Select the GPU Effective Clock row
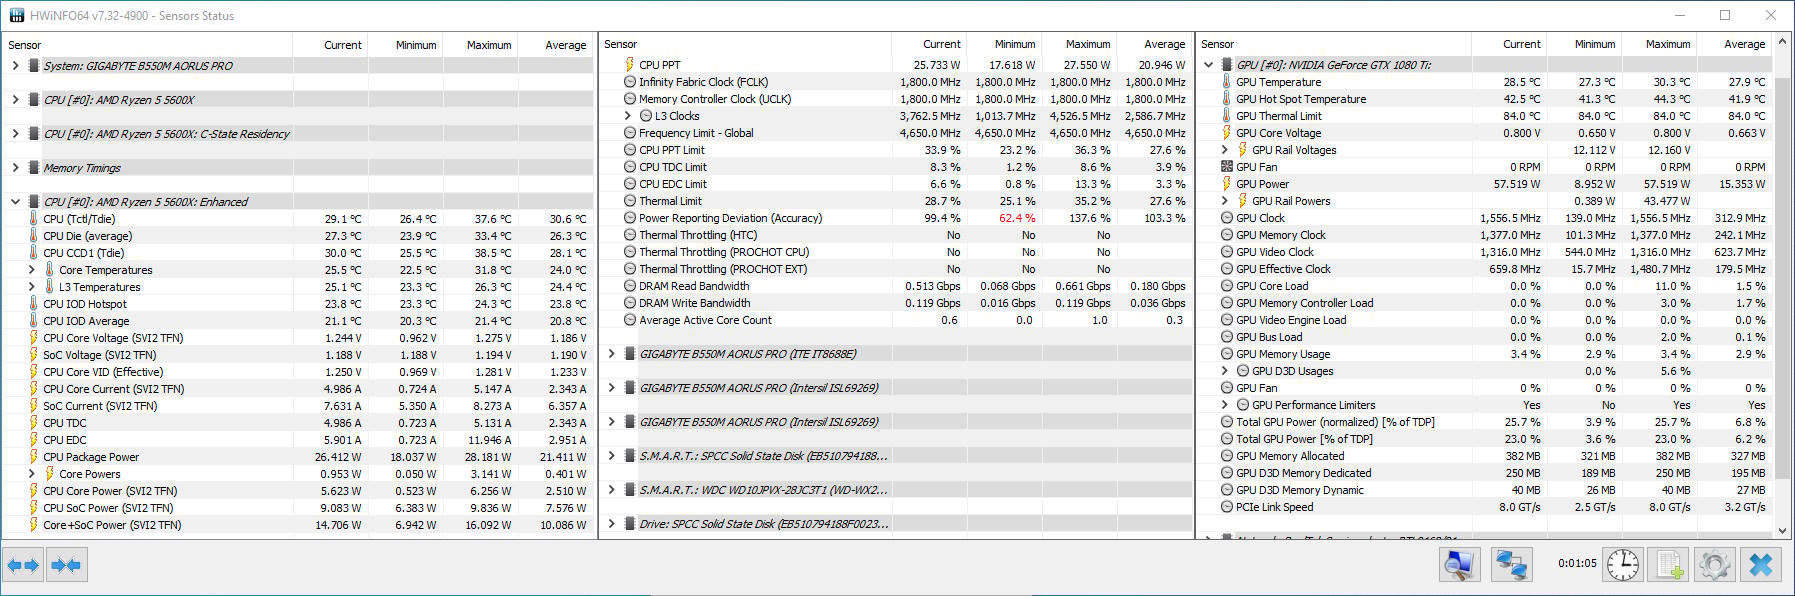The height and width of the screenshot is (596, 1795). point(1485,269)
